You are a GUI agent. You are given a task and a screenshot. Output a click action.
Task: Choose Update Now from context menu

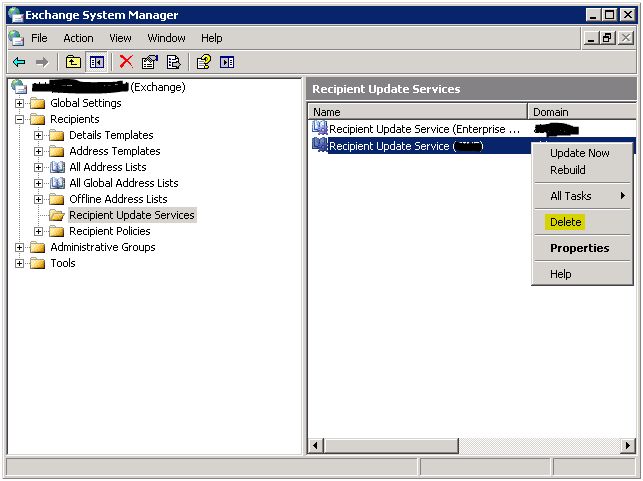click(582, 153)
